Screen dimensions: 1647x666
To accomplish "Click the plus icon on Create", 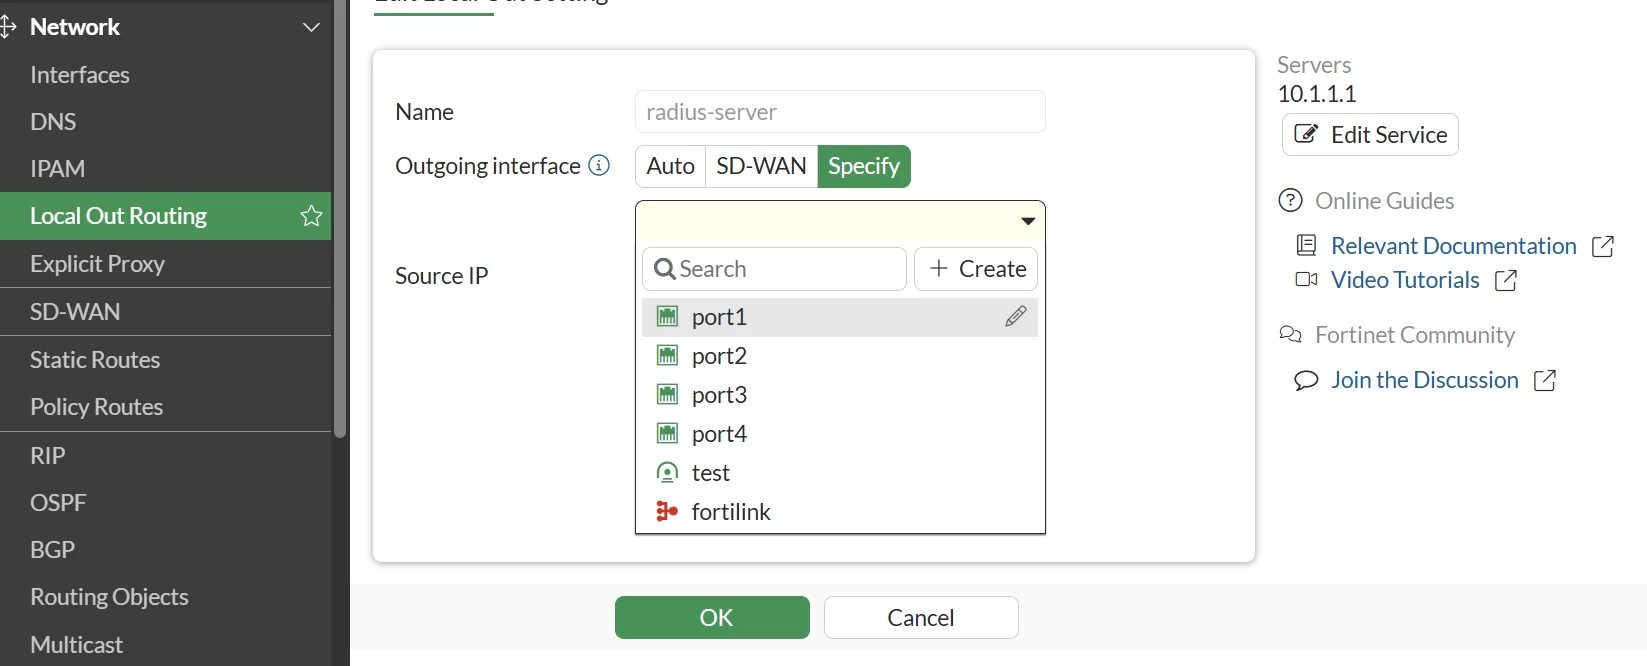I will [x=938, y=268].
